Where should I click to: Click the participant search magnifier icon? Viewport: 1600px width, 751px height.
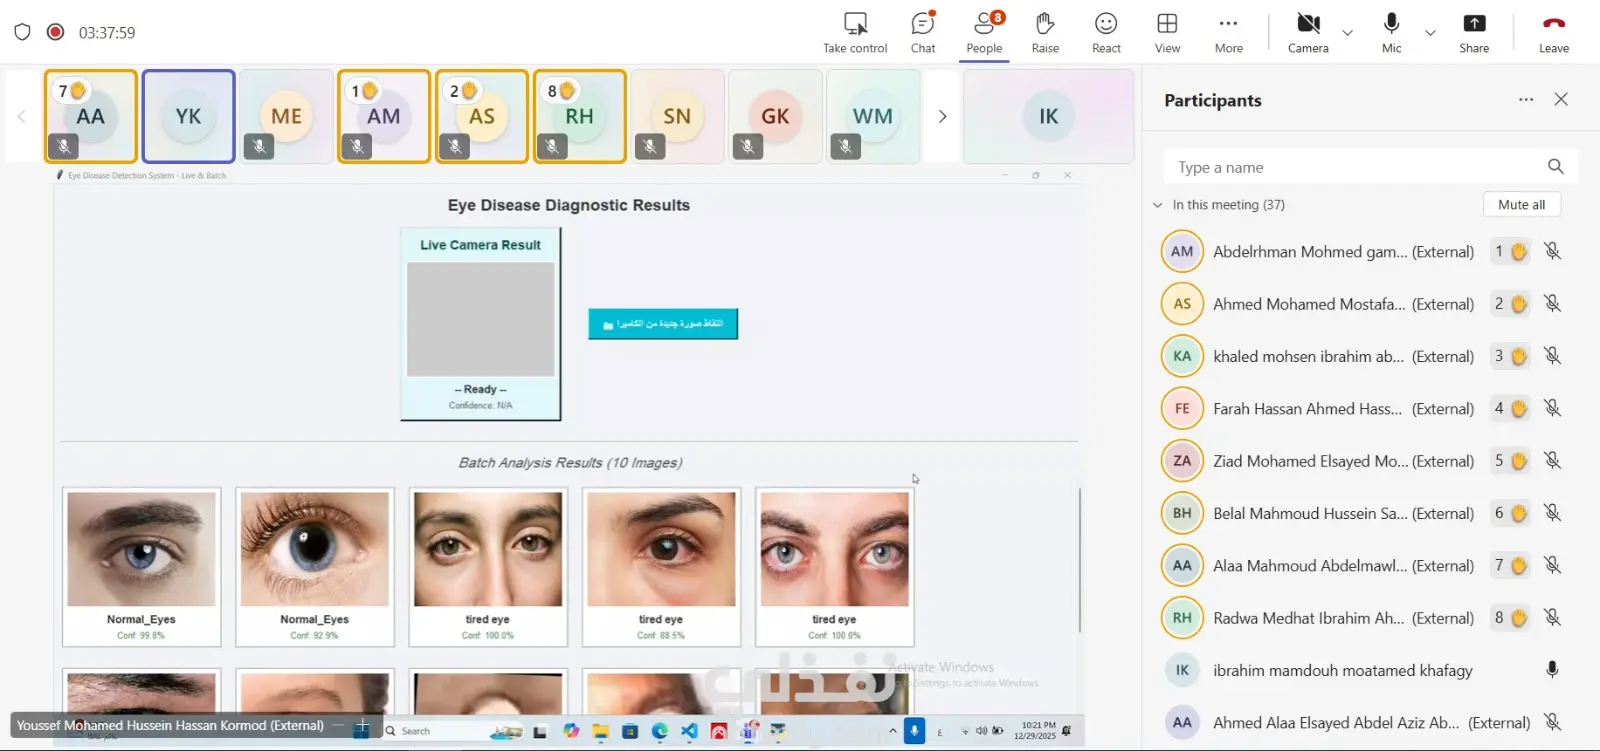pyautogui.click(x=1555, y=167)
